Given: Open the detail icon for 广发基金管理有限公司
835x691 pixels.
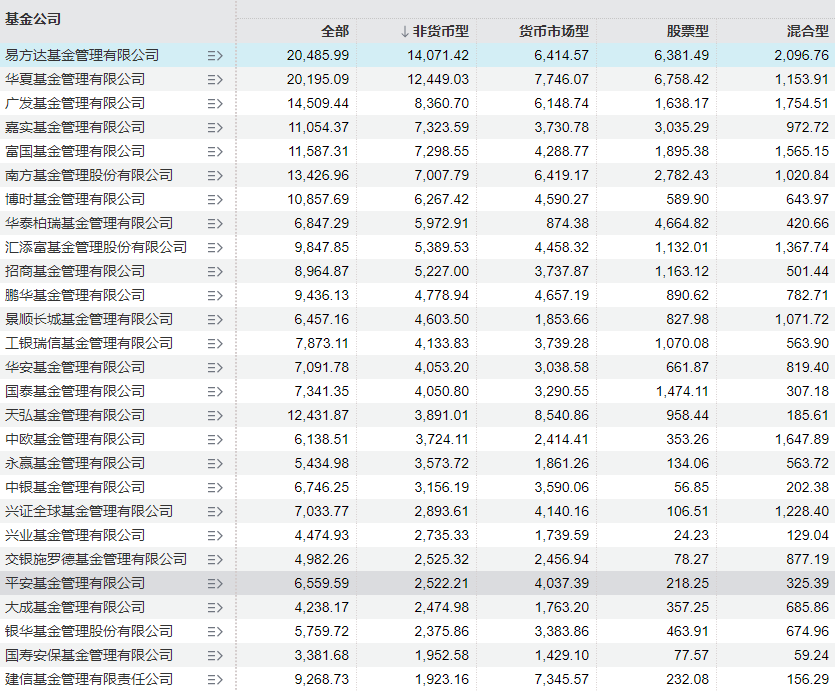Looking at the screenshot, I should pos(215,103).
